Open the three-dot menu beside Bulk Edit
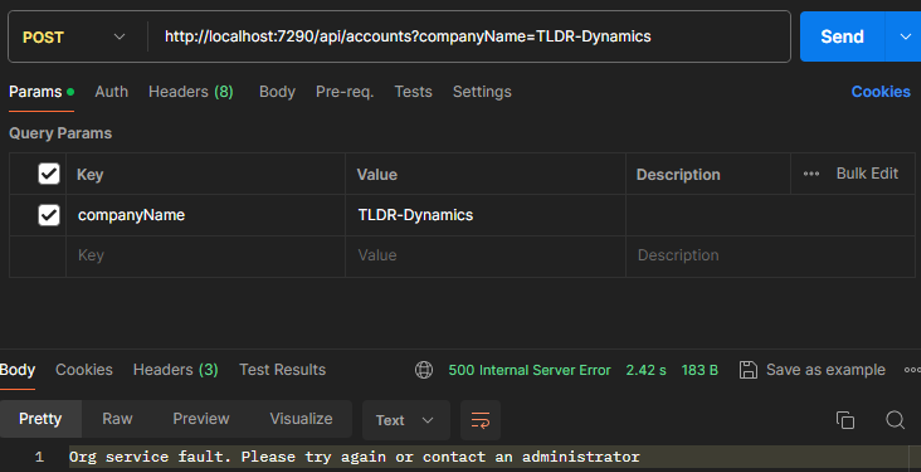921x472 pixels. pyautogui.click(x=811, y=174)
